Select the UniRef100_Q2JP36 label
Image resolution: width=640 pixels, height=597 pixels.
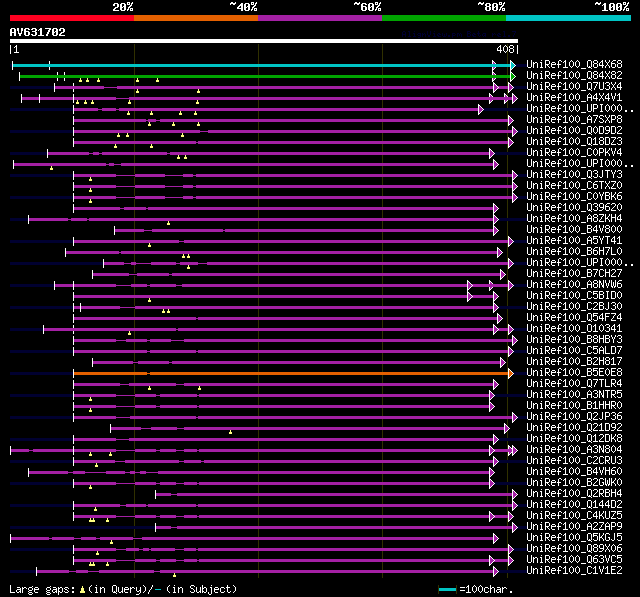(x=574, y=417)
